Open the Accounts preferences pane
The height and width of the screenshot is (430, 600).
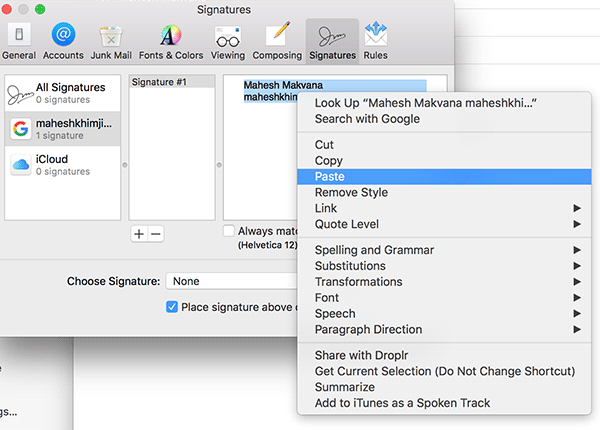click(x=63, y=42)
